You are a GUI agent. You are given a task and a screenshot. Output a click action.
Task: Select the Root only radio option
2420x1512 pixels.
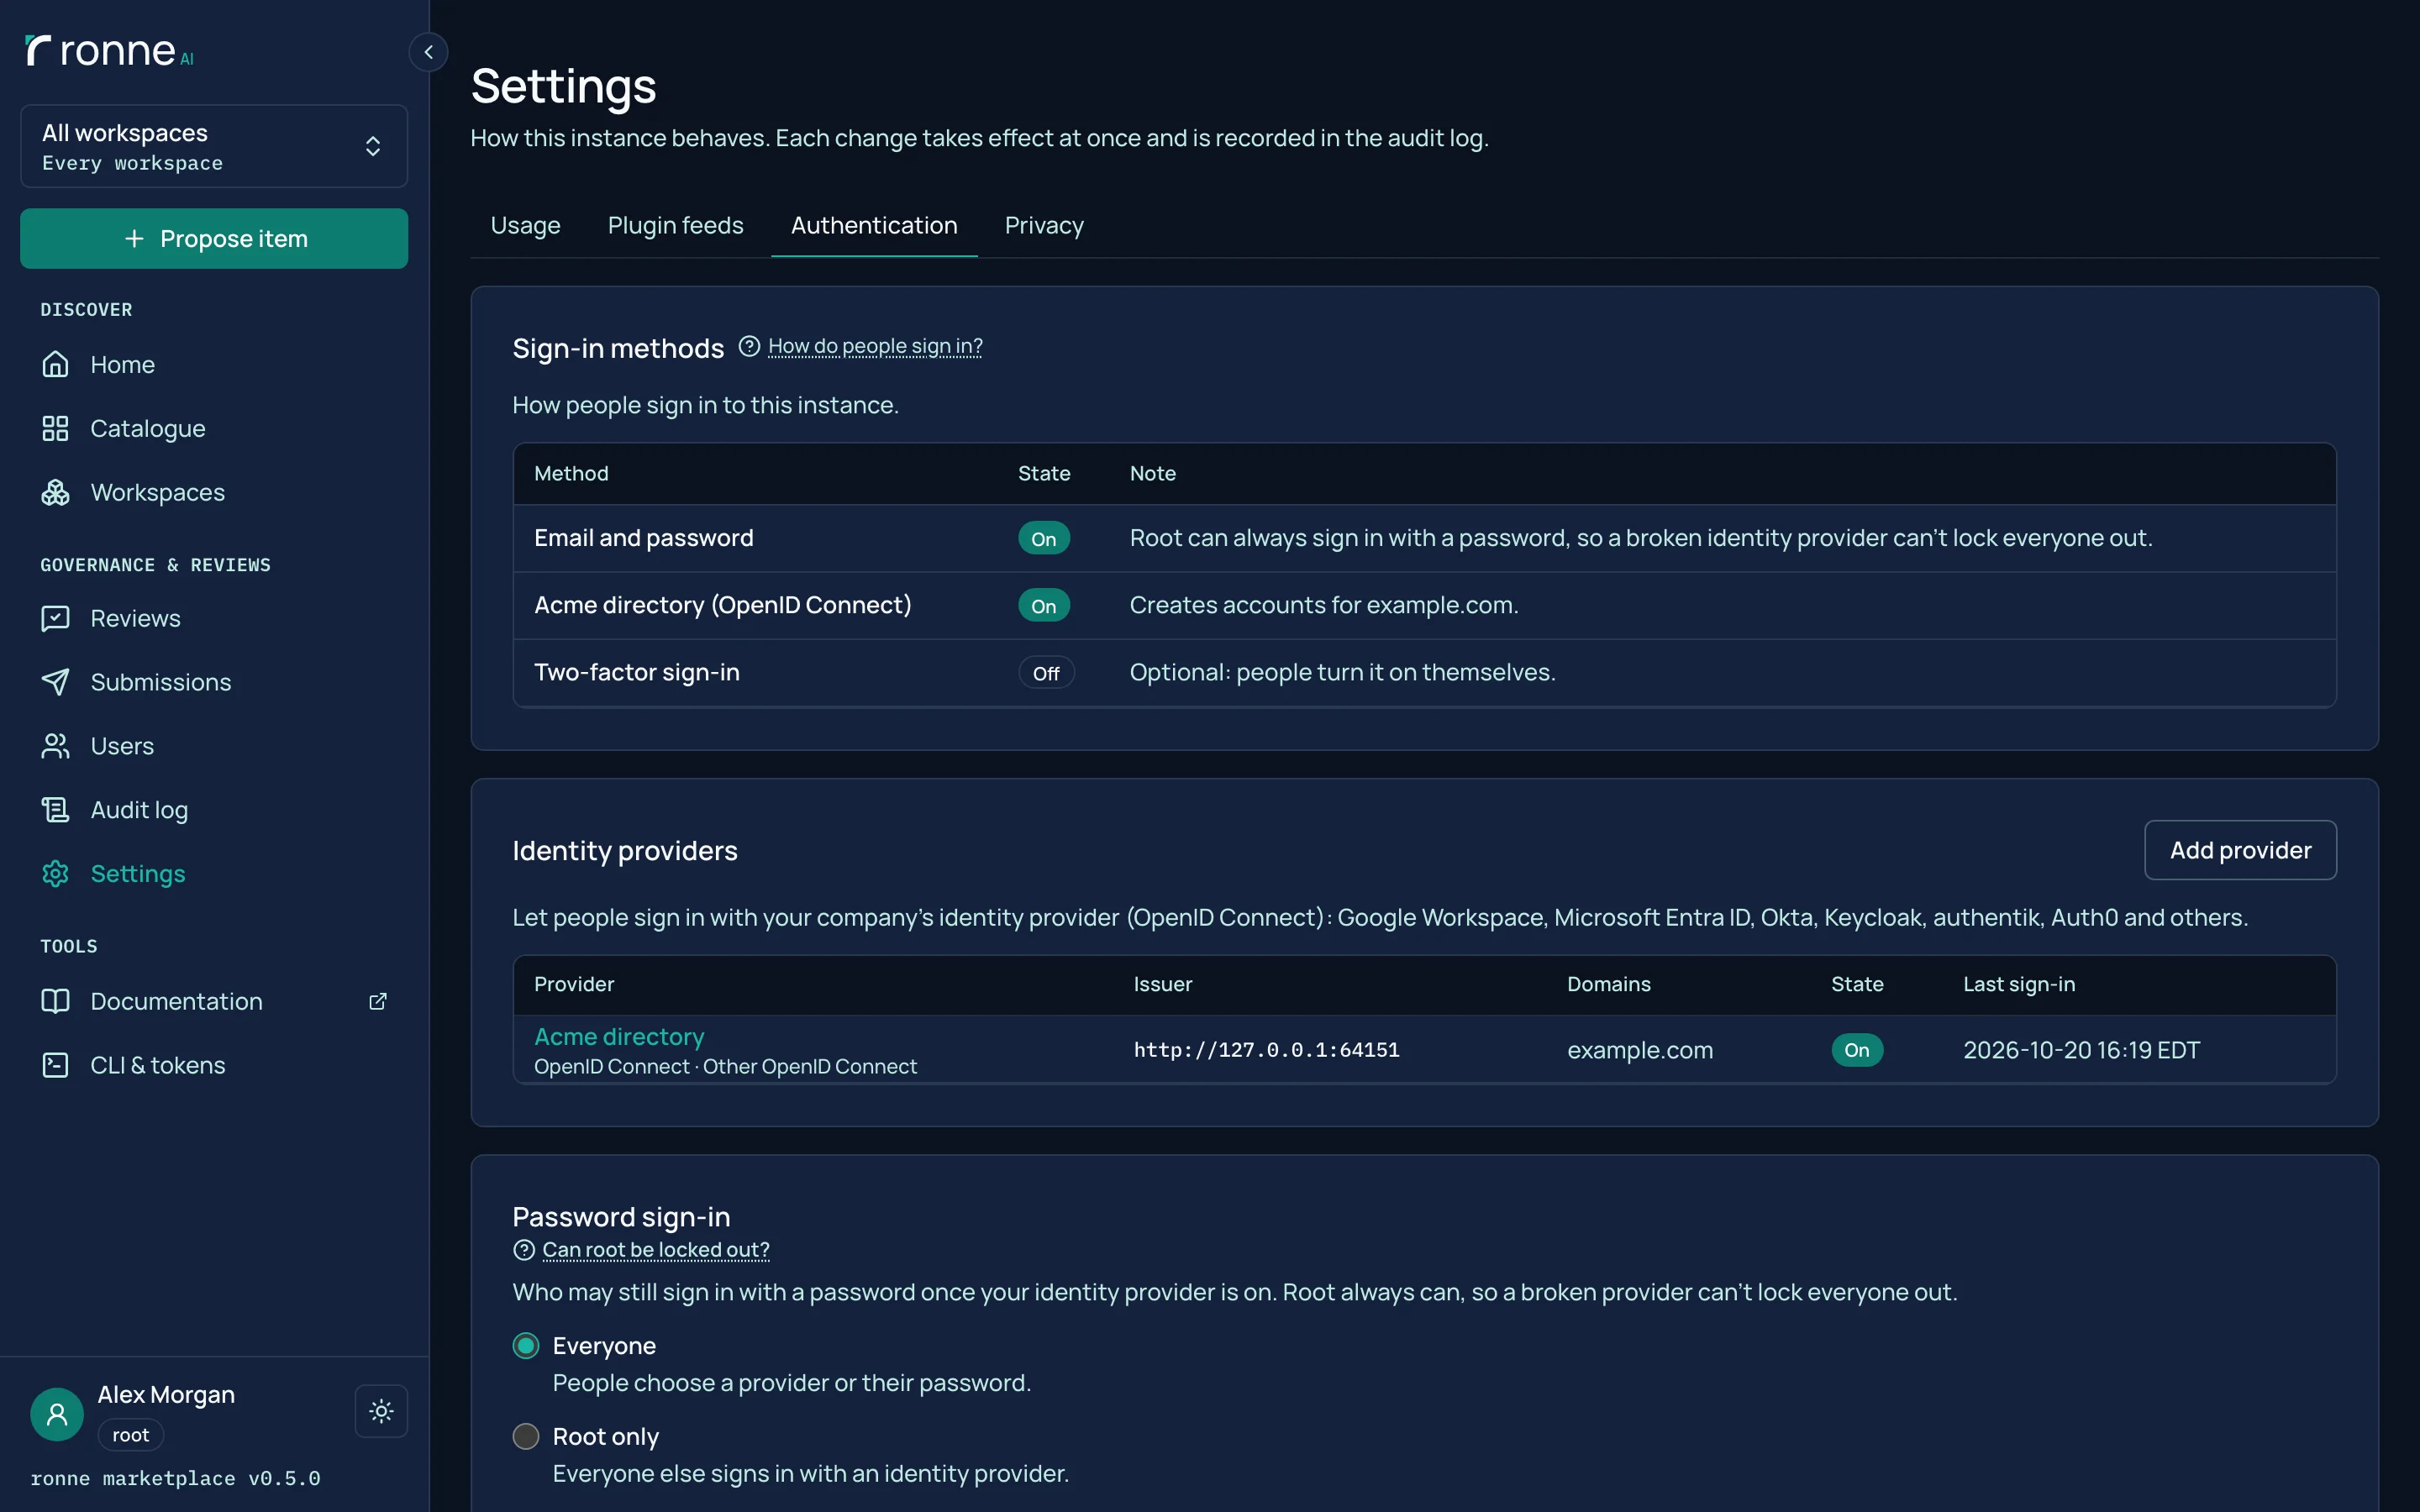click(526, 1437)
